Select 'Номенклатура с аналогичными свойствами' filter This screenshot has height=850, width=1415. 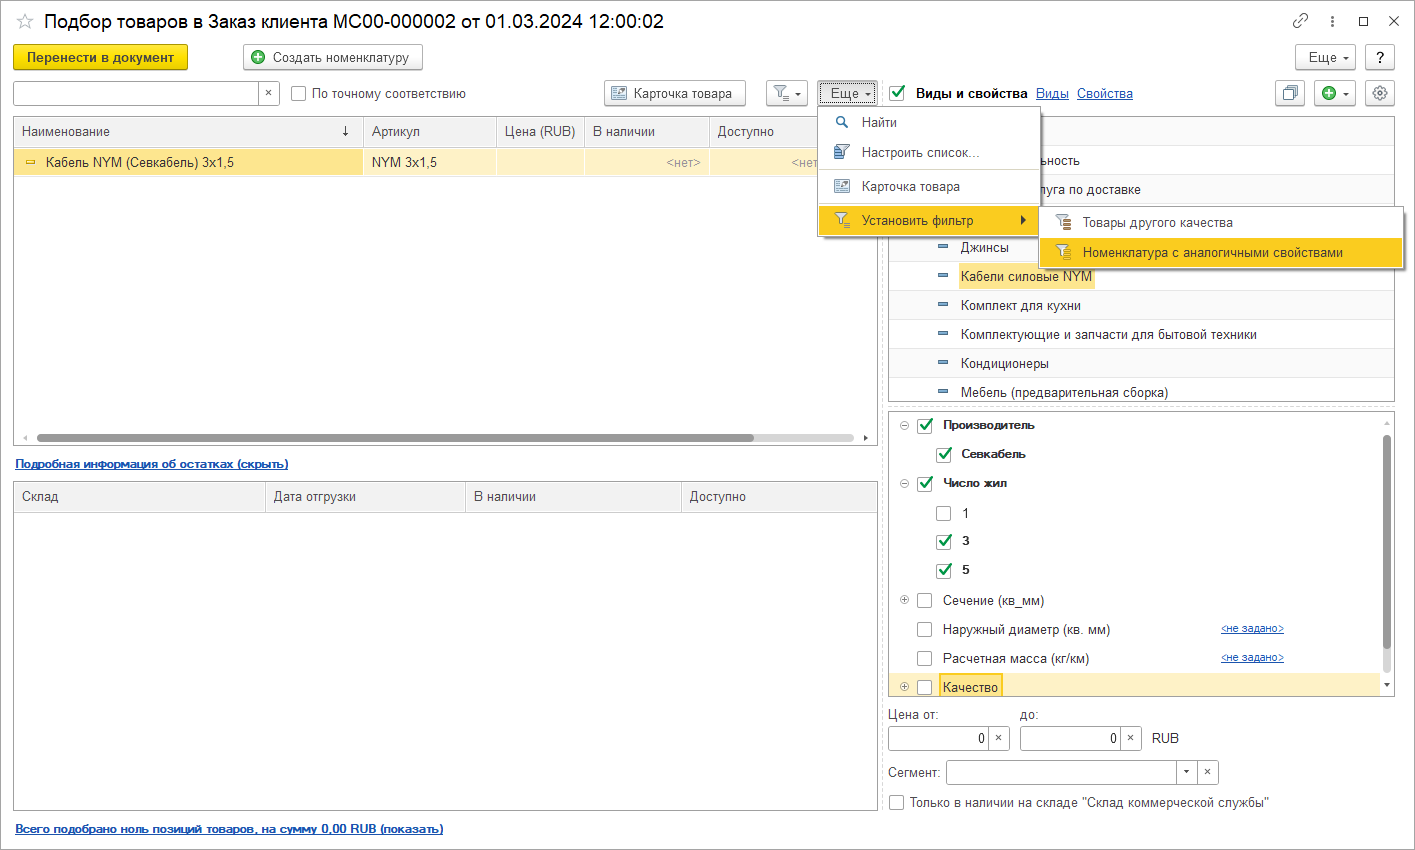(x=1212, y=253)
